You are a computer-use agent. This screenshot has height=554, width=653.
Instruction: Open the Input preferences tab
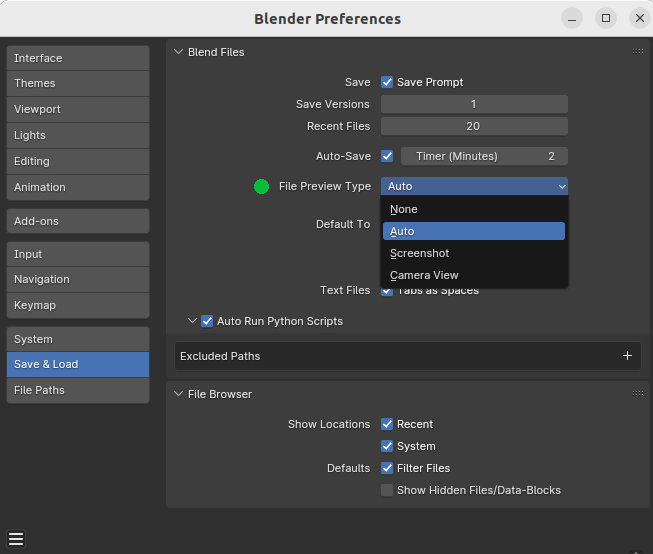(78, 254)
